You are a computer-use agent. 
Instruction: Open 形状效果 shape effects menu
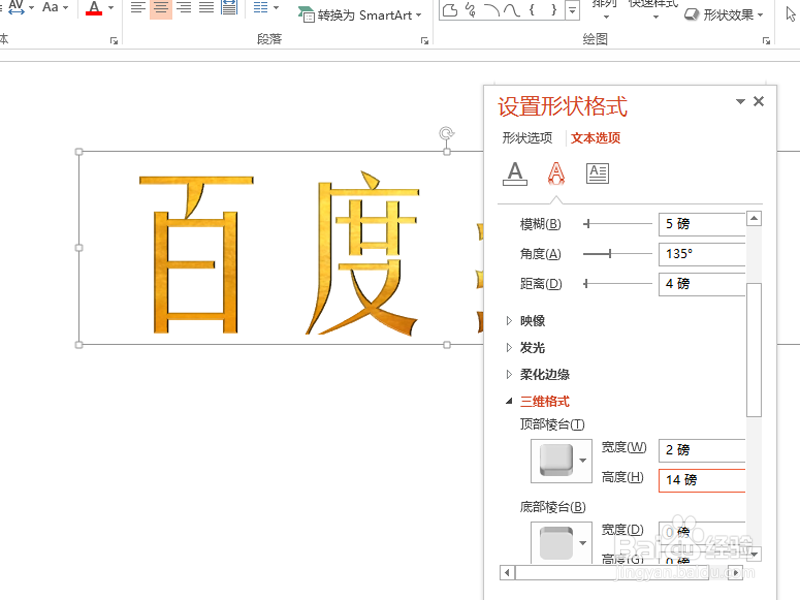pos(723,15)
